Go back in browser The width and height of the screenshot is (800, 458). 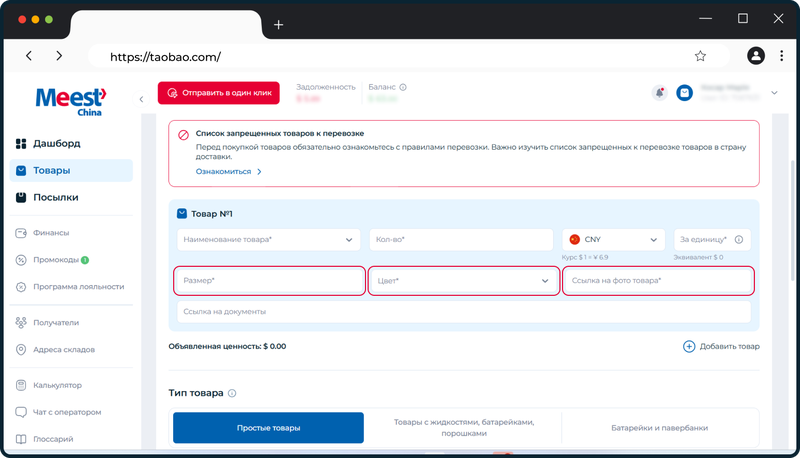(x=29, y=56)
